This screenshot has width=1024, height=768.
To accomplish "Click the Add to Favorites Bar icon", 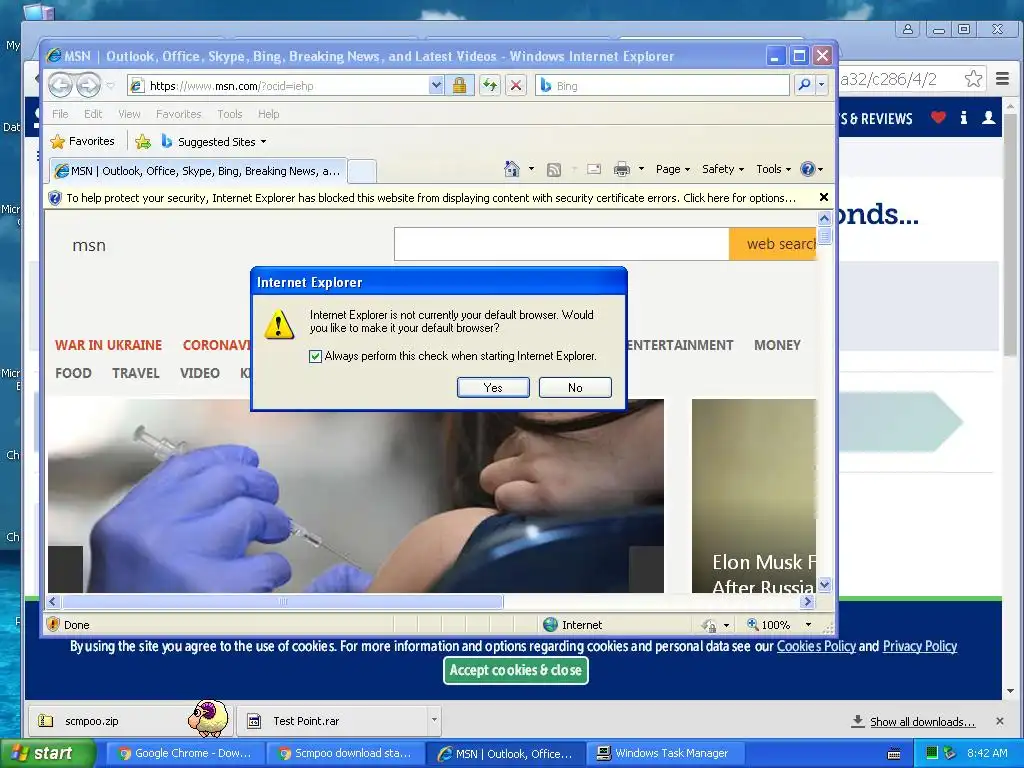I will tap(143, 142).
